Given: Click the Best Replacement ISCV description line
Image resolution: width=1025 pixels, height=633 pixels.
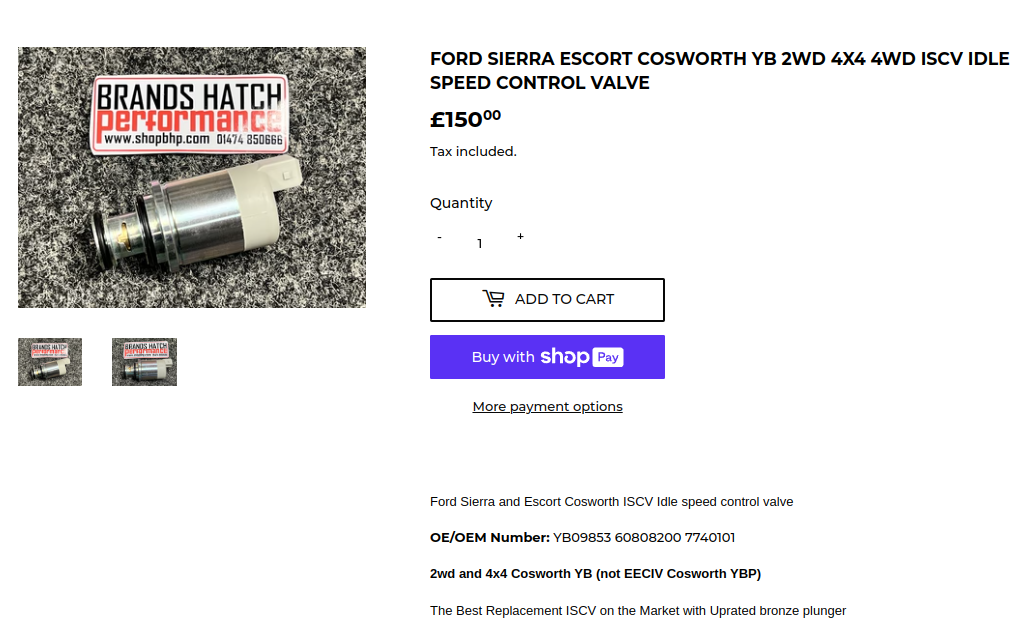Looking at the screenshot, I should pyautogui.click(x=637, y=610).
